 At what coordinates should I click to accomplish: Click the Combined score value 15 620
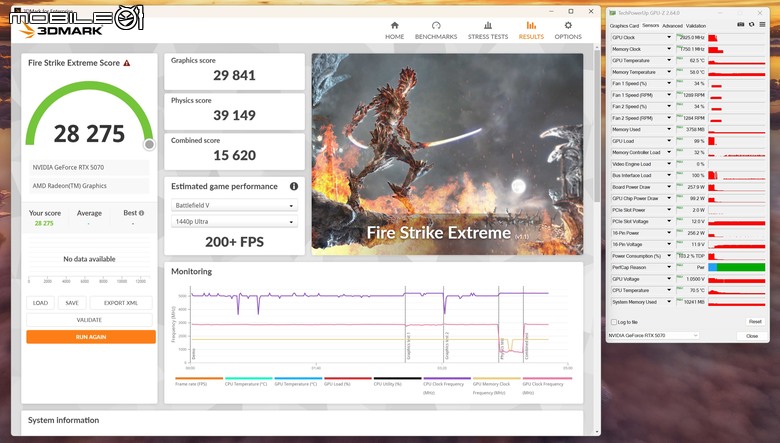pyautogui.click(x=234, y=156)
